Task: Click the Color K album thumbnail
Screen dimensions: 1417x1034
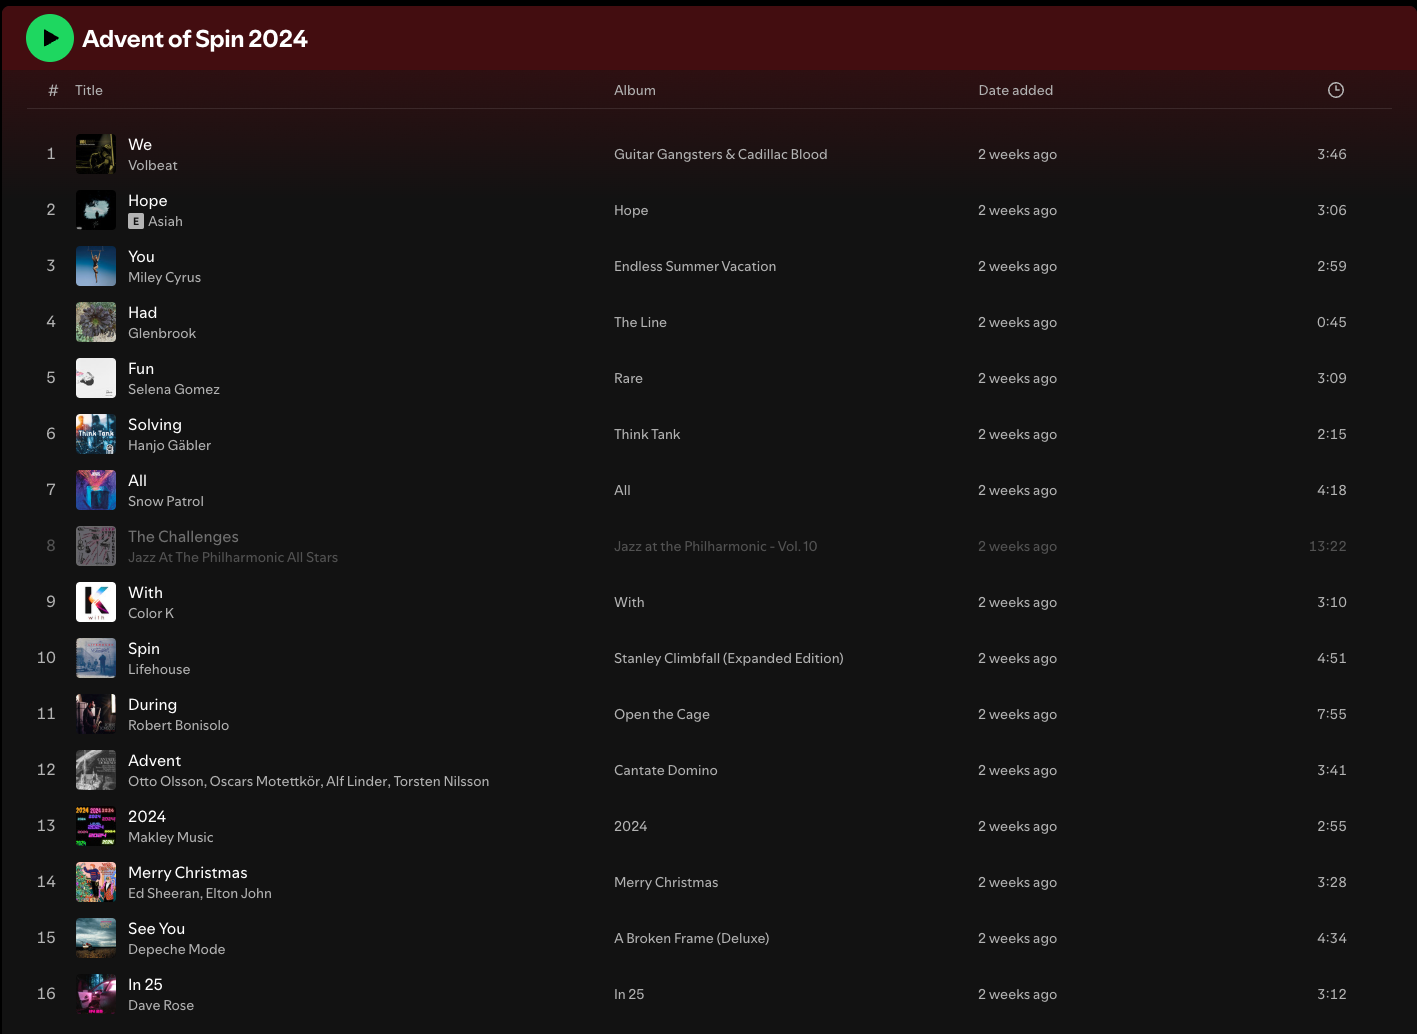Action: click(x=96, y=602)
